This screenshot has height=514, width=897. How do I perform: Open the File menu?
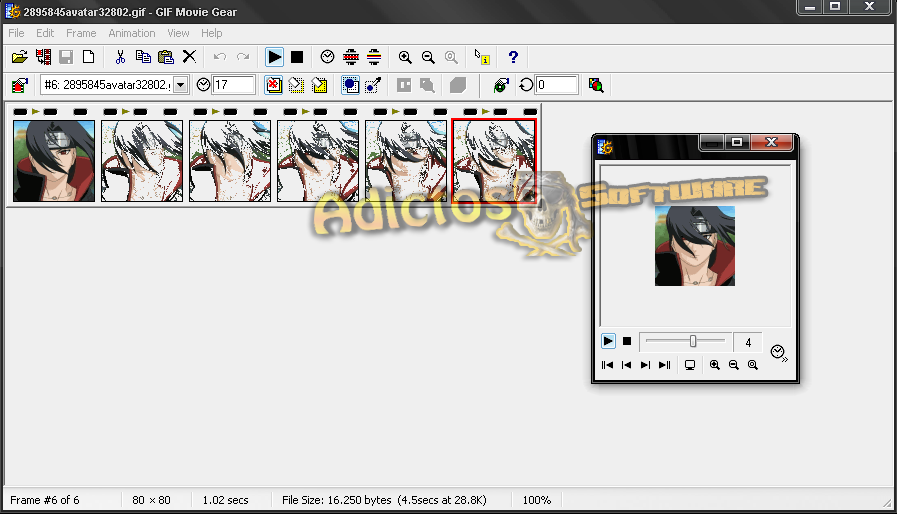click(x=16, y=33)
